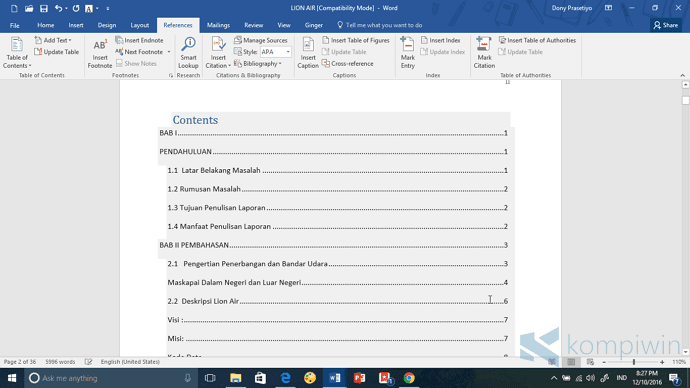Go to Next Footnote
This screenshot has height=388, width=690.
pyautogui.click(x=139, y=52)
